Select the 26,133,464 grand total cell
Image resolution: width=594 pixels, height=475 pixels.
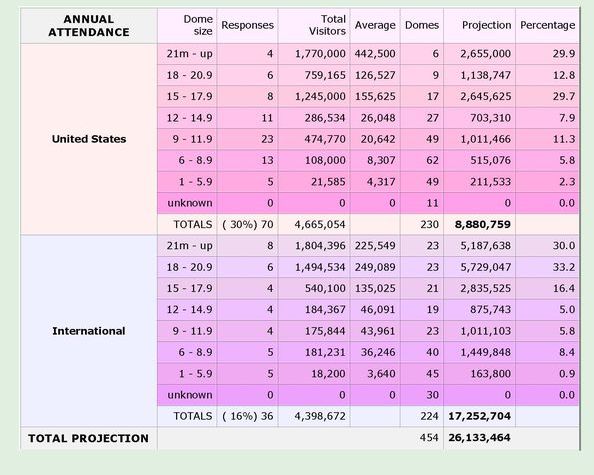[x=480, y=438]
